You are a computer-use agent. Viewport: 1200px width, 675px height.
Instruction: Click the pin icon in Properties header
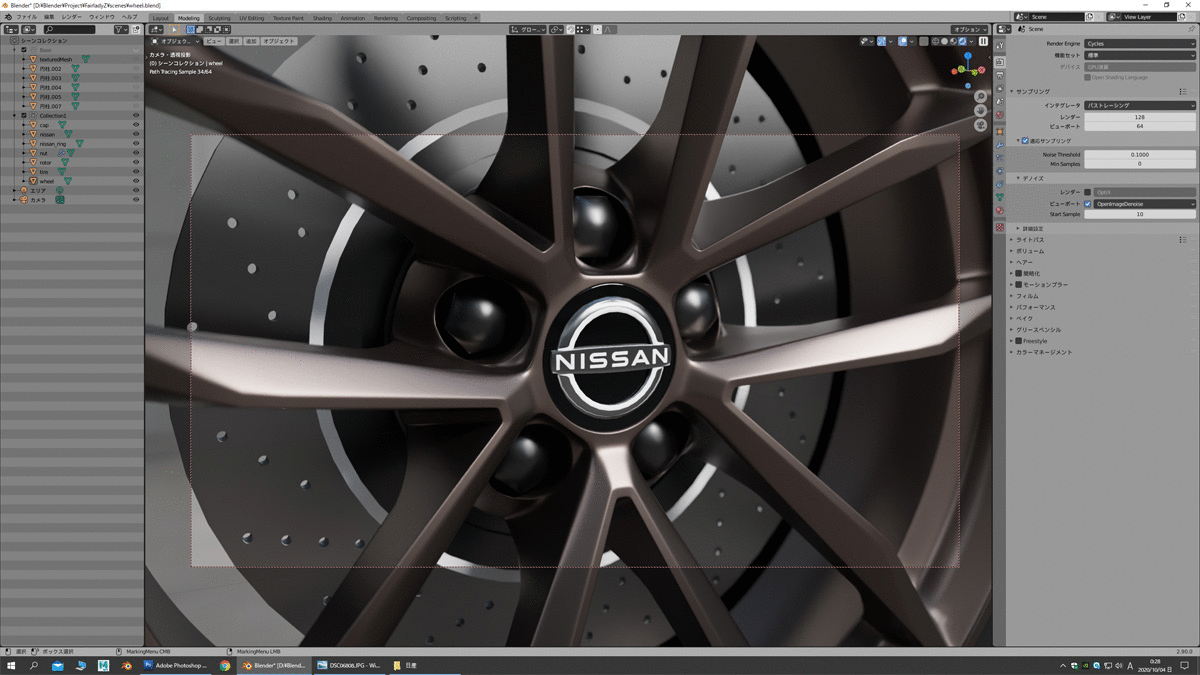[1191, 30]
